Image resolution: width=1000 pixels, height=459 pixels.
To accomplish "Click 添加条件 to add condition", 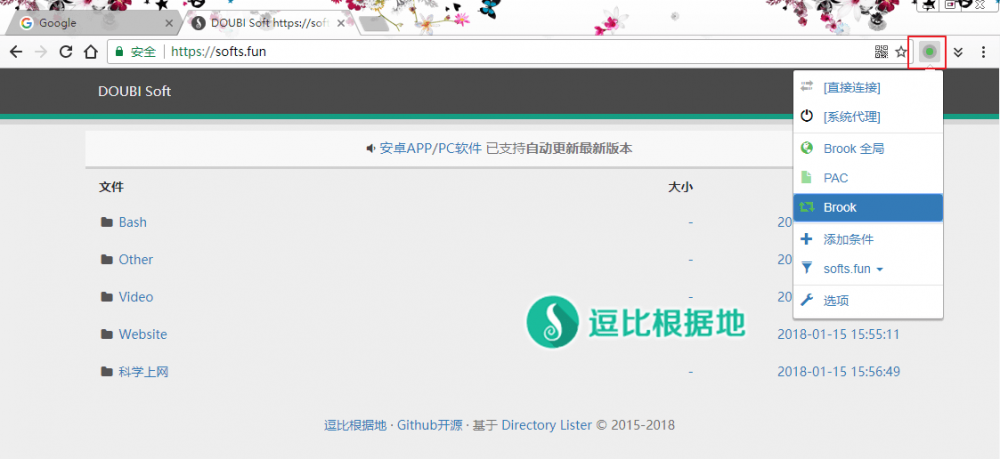I will tap(848, 240).
